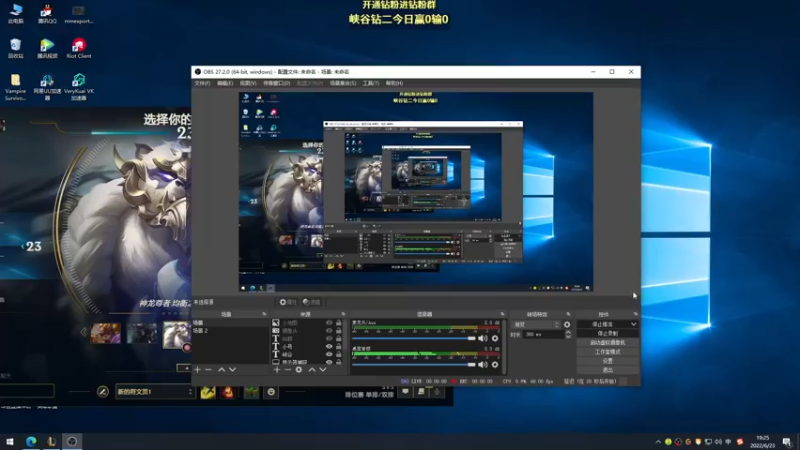Add a new scene with the plus icon

pos(197,369)
